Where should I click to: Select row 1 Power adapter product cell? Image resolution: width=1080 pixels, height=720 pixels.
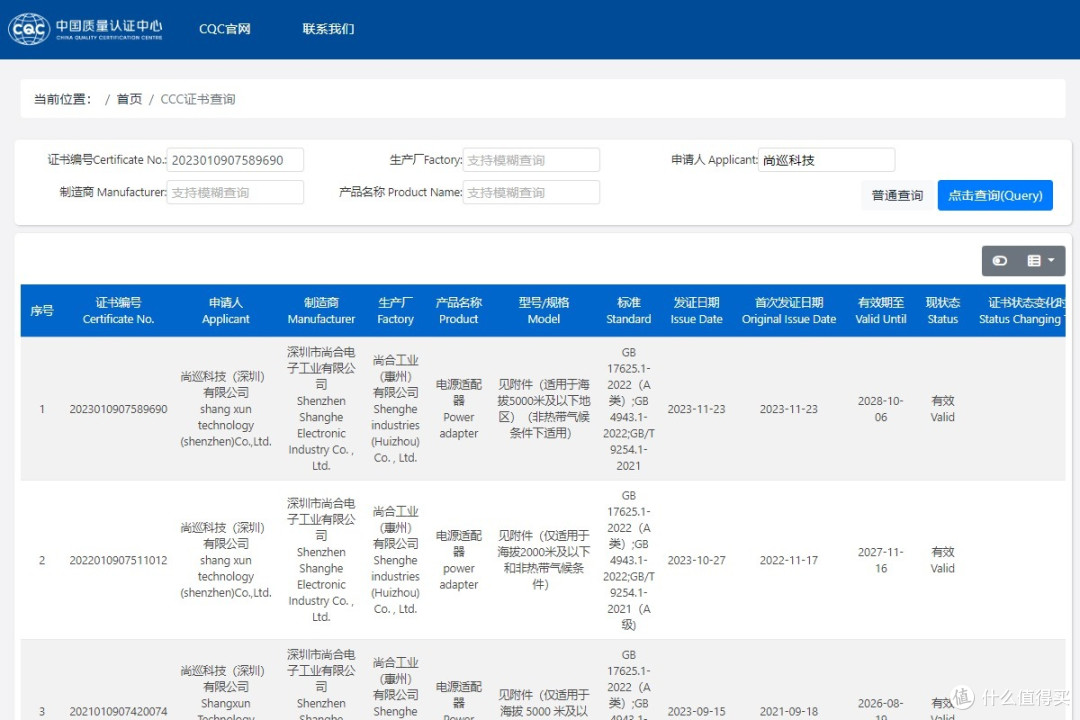coord(459,409)
